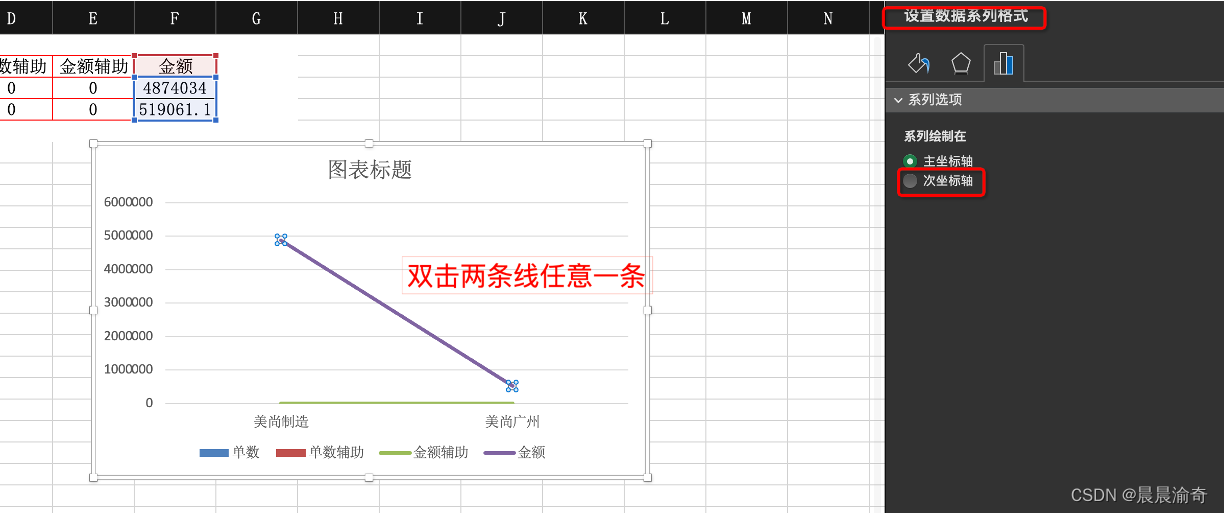Click the 3000000 axis value label
The image size is (1224, 514).
128,302
